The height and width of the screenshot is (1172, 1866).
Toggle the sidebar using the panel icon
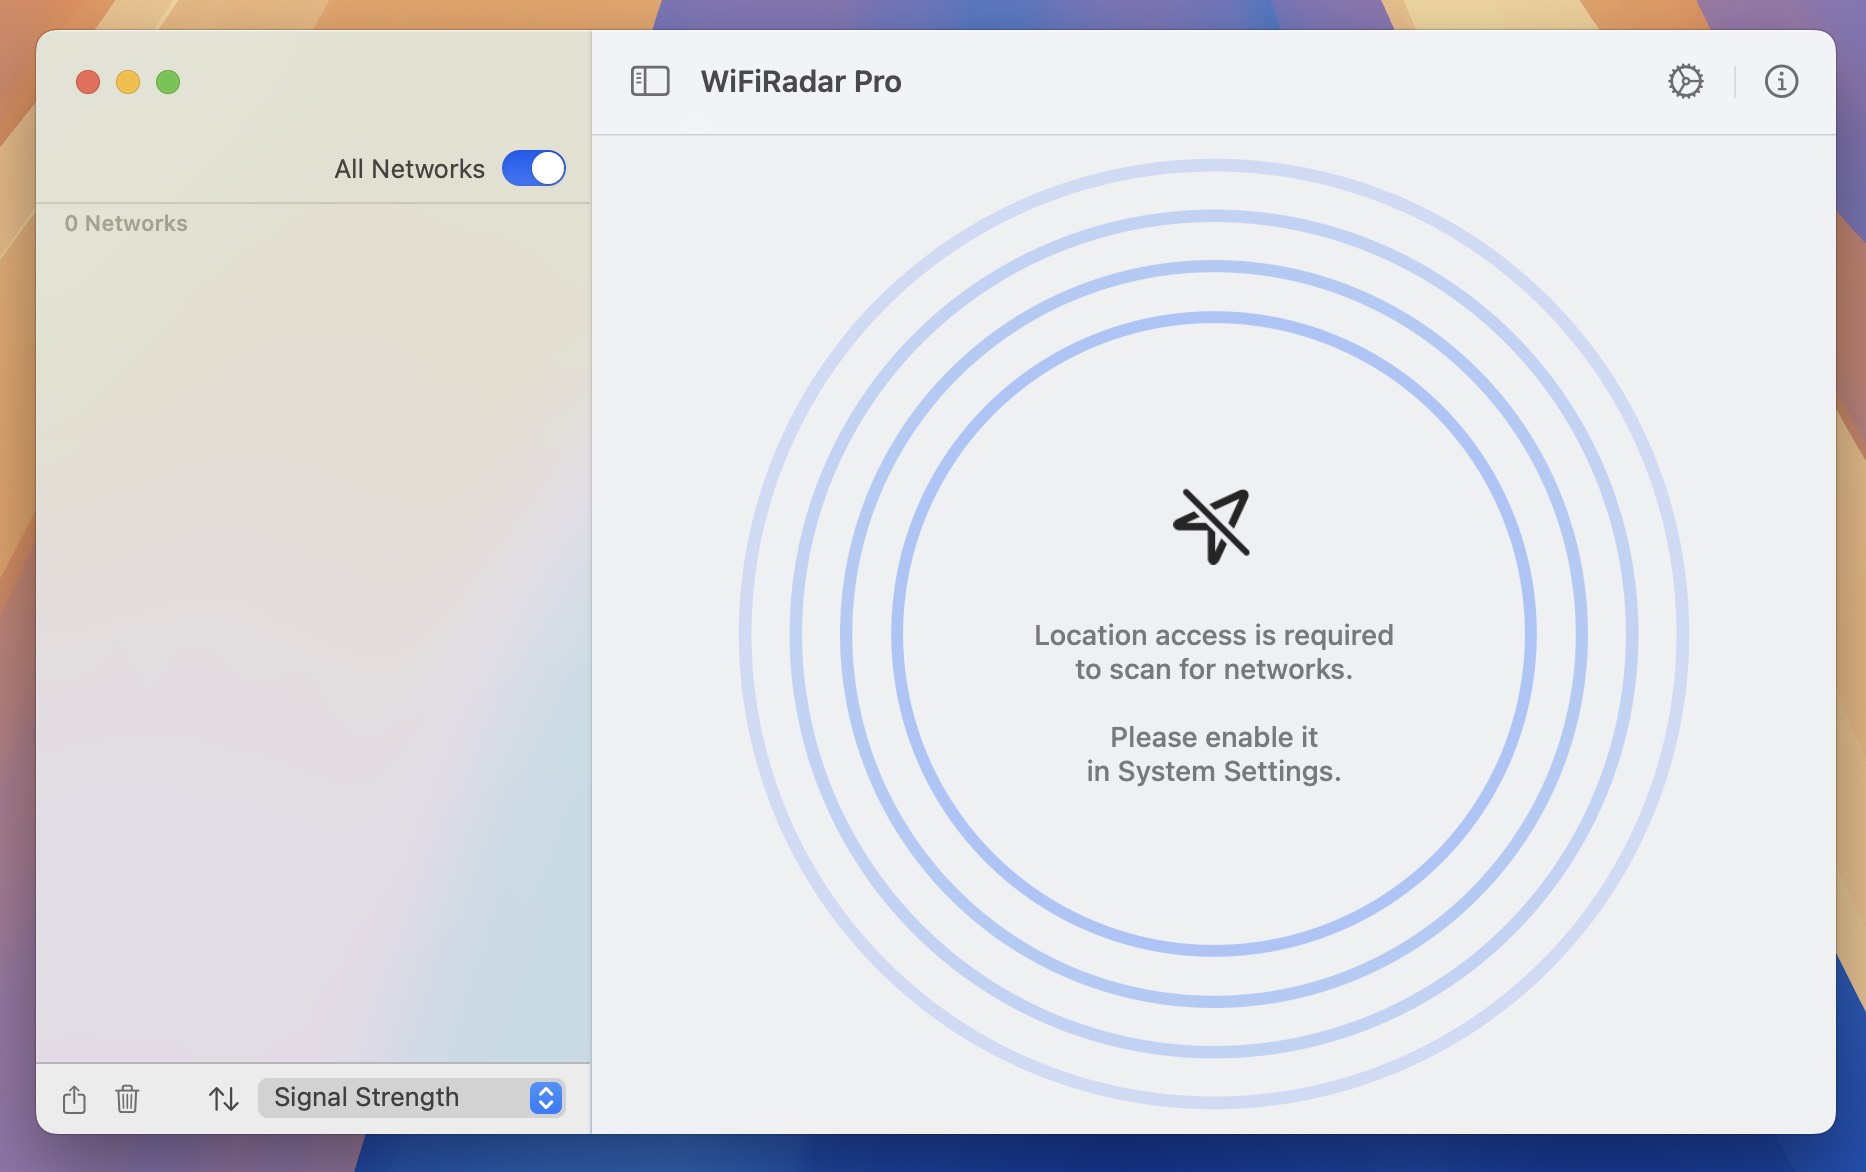pyautogui.click(x=649, y=81)
